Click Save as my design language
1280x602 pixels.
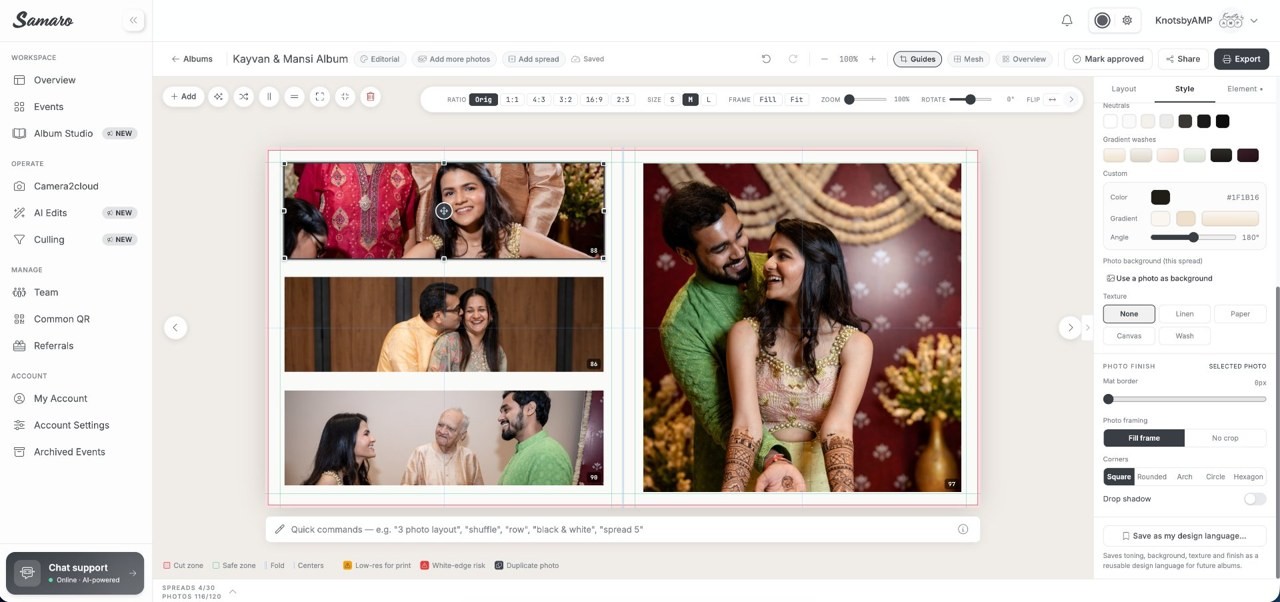coord(1184,536)
